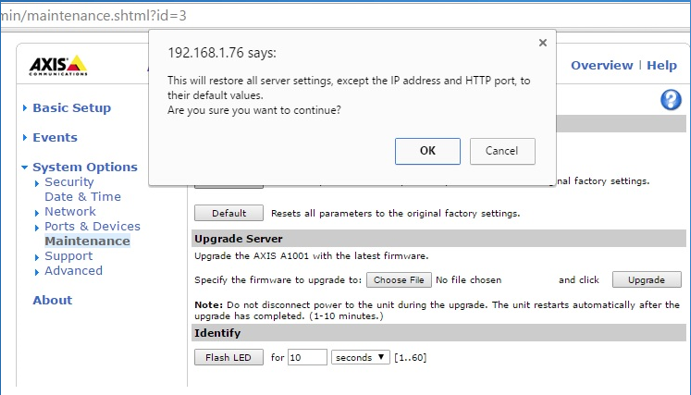This screenshot has height=395, width=691.
Task: Click the browser address bar URL
Action: point(93,16)
